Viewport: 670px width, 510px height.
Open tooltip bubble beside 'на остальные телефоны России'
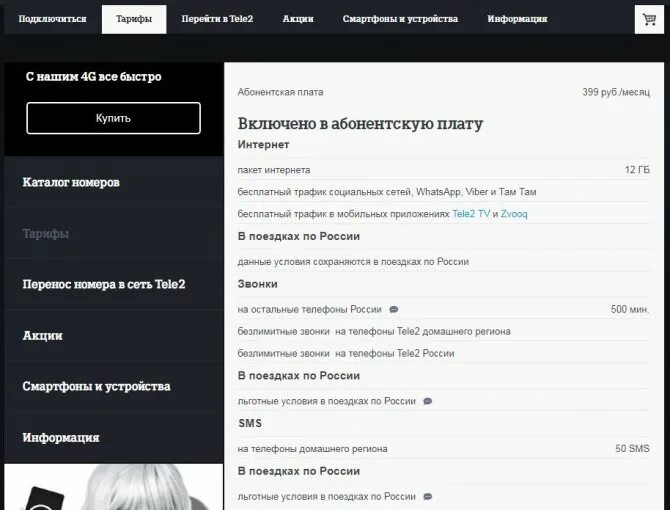(394, 309)
